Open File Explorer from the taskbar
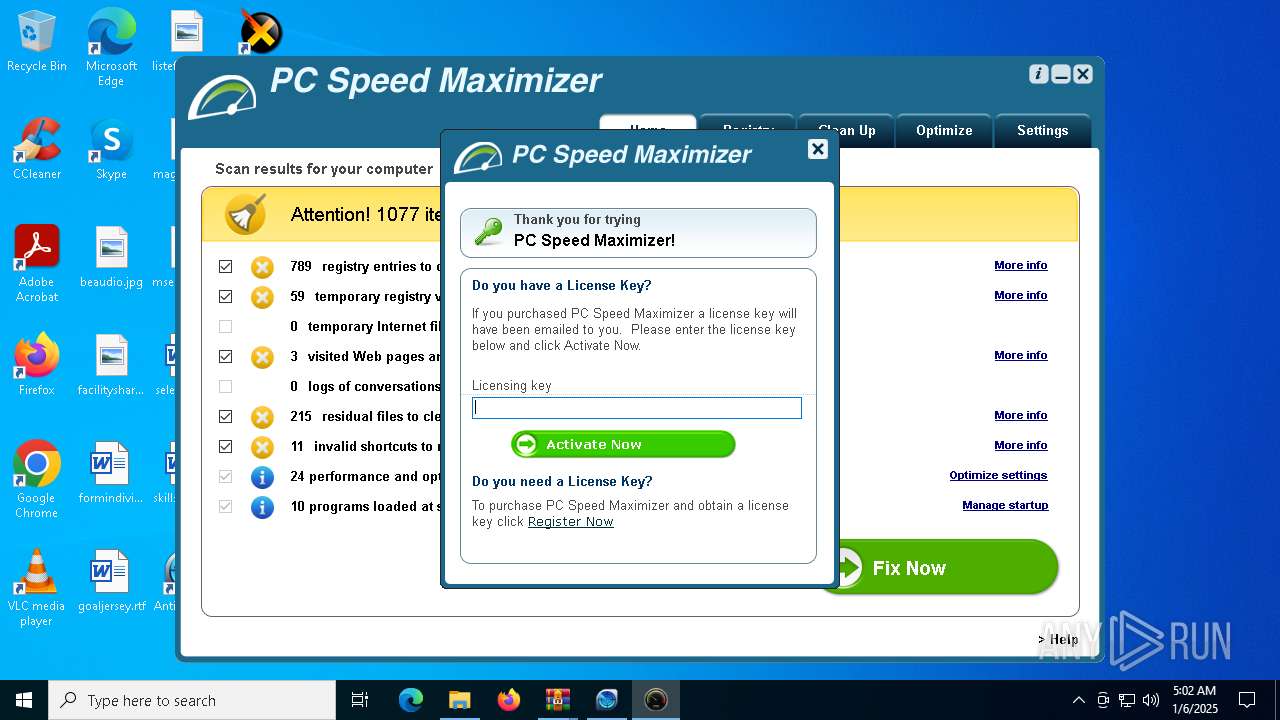Image resolution: width=1280 pixels, height=720 pixels. [x=460, y=700]
